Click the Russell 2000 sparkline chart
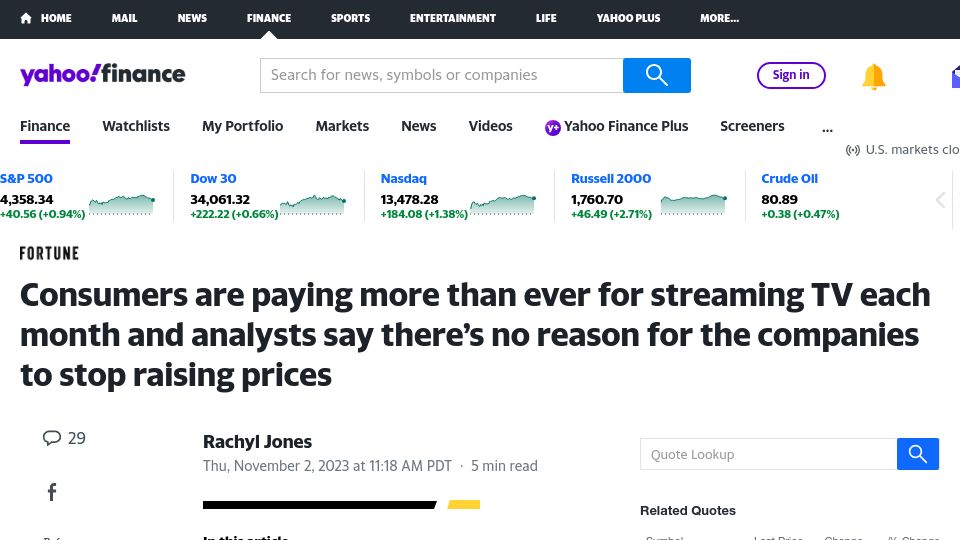Viewport: 960px width, 540px height. (x=694, y=204)
